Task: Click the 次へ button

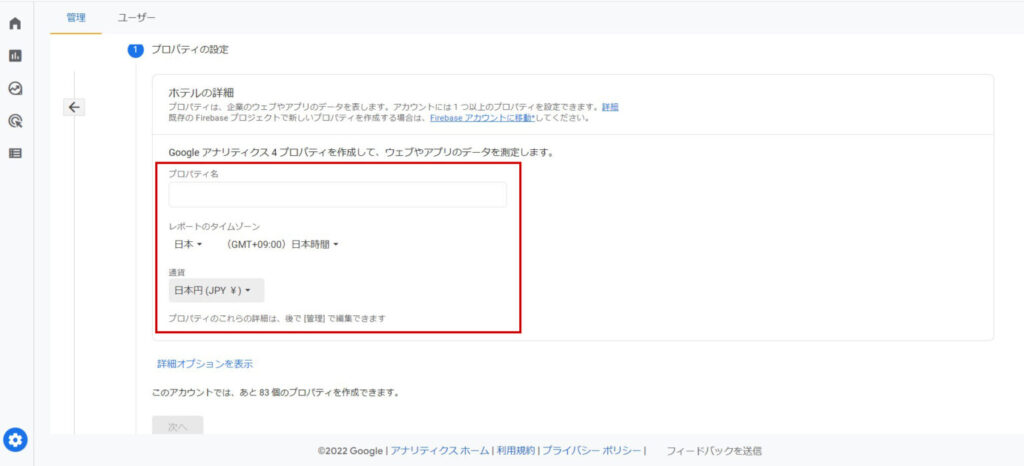Action: (177, 426)
